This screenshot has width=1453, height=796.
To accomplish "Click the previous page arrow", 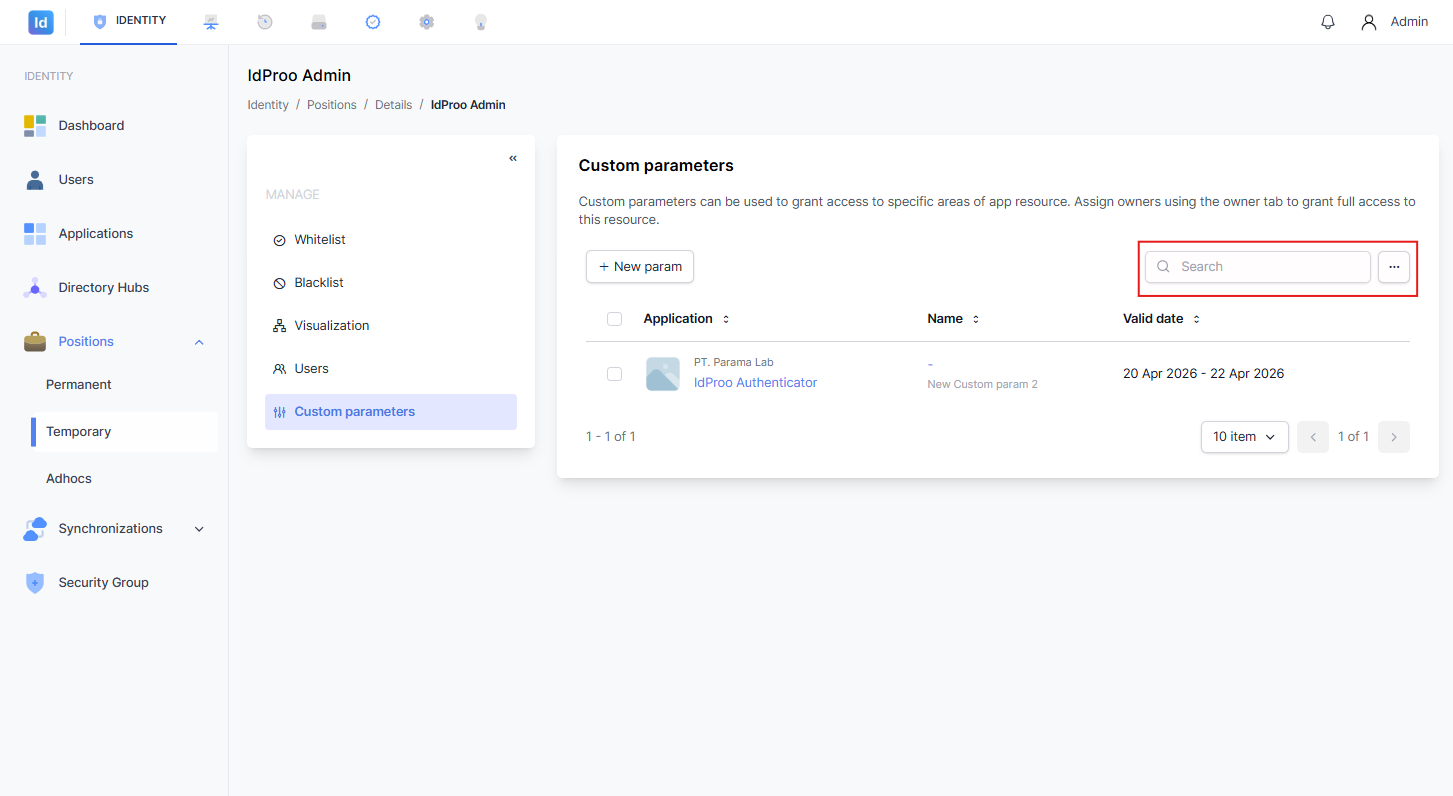I will tap(1313, 437).
